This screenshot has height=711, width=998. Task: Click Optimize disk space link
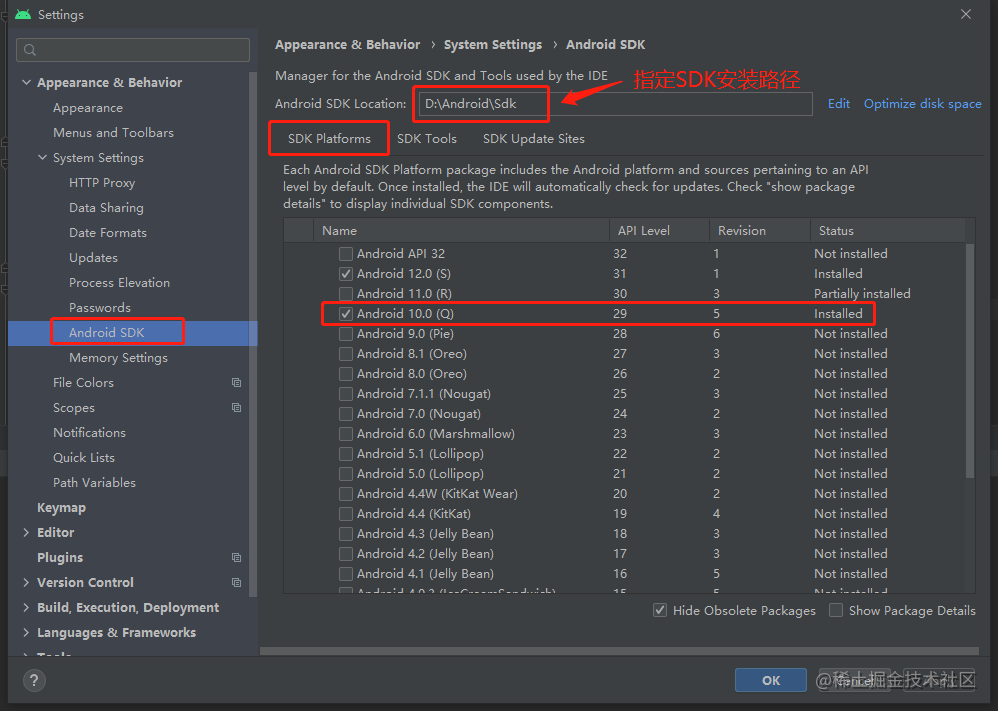coord(922,104)
